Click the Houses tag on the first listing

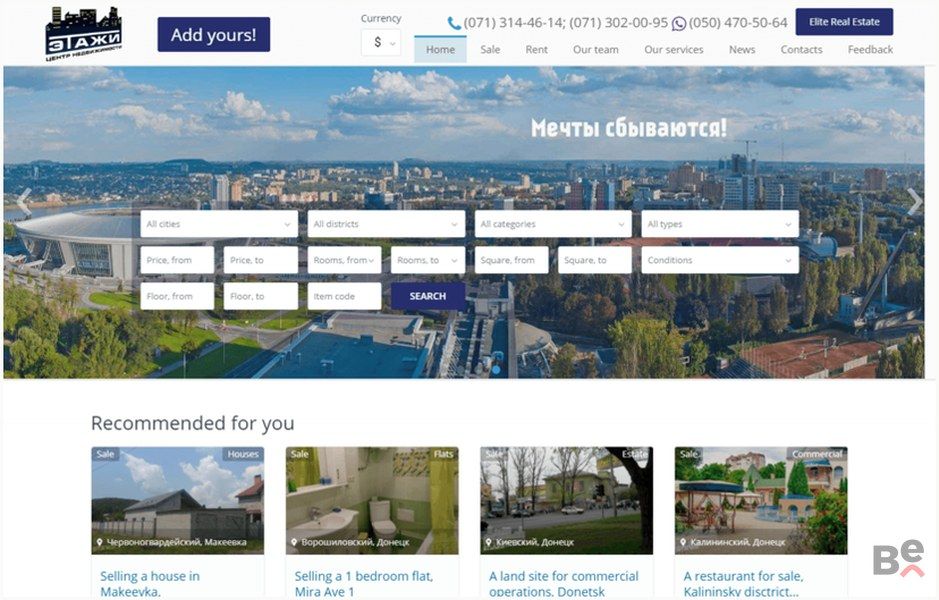click(x=243, y=454)
